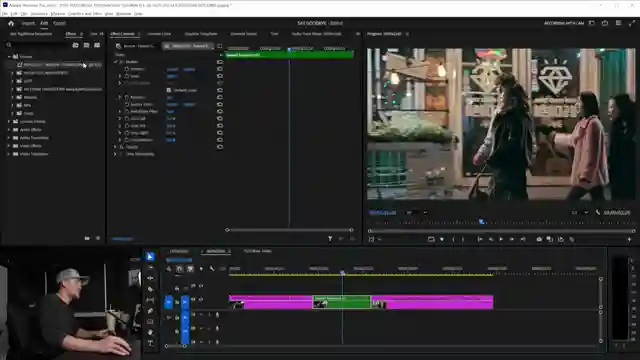The image size is (640, 360).
Task: Create a new custom bin in Effects panel
Action: (x=87, y=238)
